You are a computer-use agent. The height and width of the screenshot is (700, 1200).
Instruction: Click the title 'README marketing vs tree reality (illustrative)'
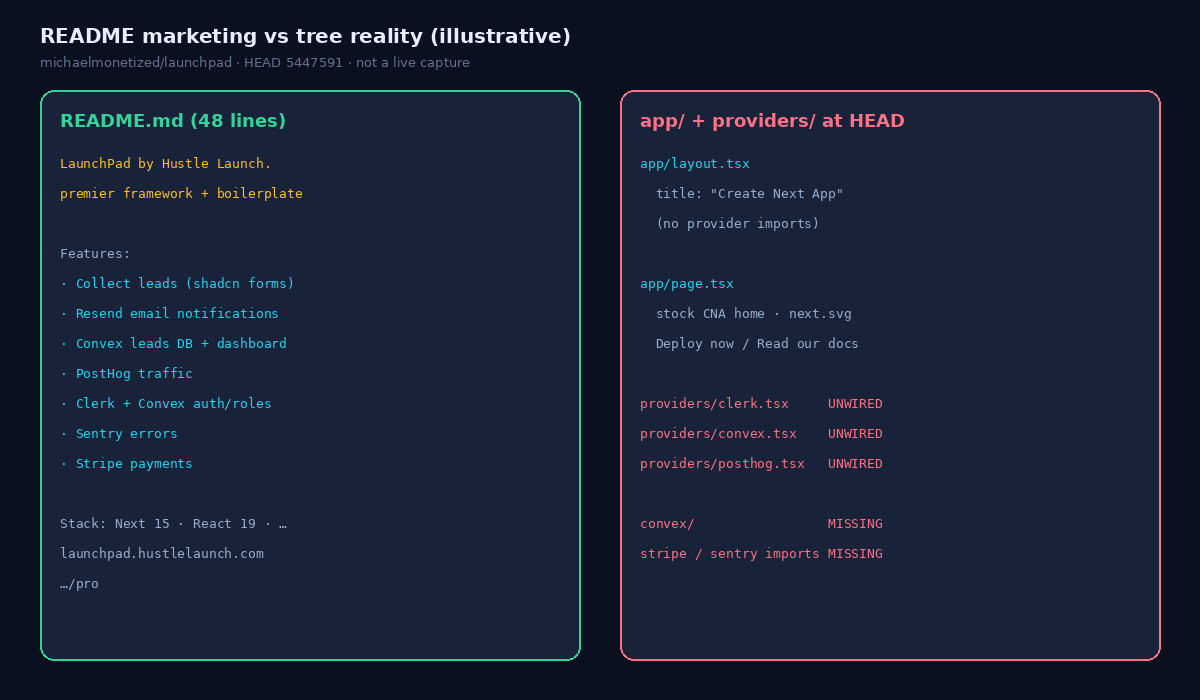305,37
